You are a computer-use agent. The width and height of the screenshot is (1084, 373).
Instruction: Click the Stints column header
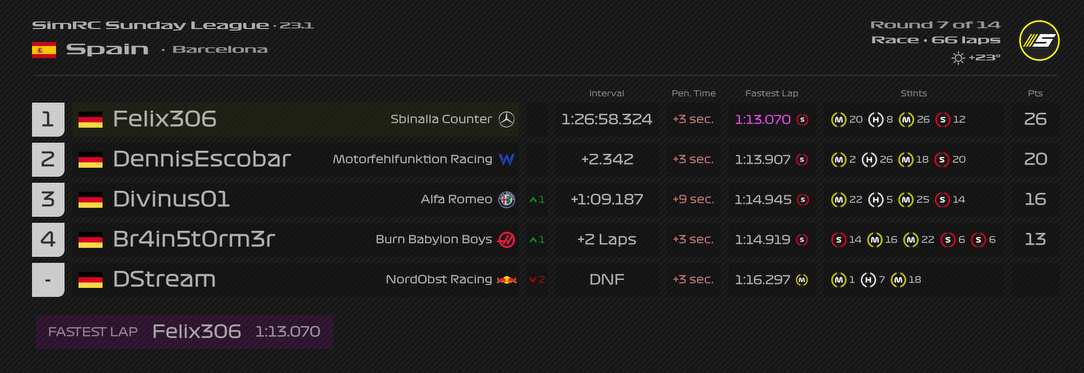click(914, 93)
